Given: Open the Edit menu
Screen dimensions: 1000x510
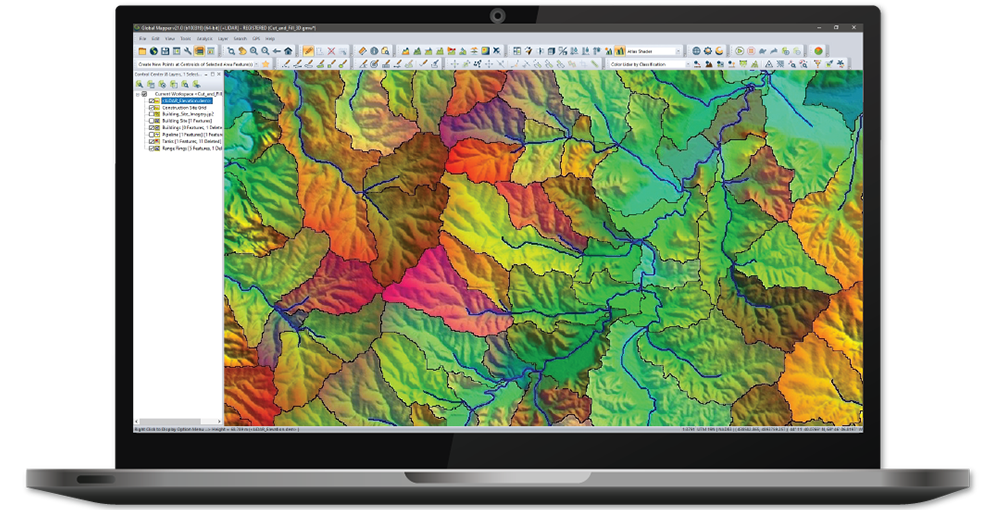Looking at the screenshot, I should click(155, 39).
